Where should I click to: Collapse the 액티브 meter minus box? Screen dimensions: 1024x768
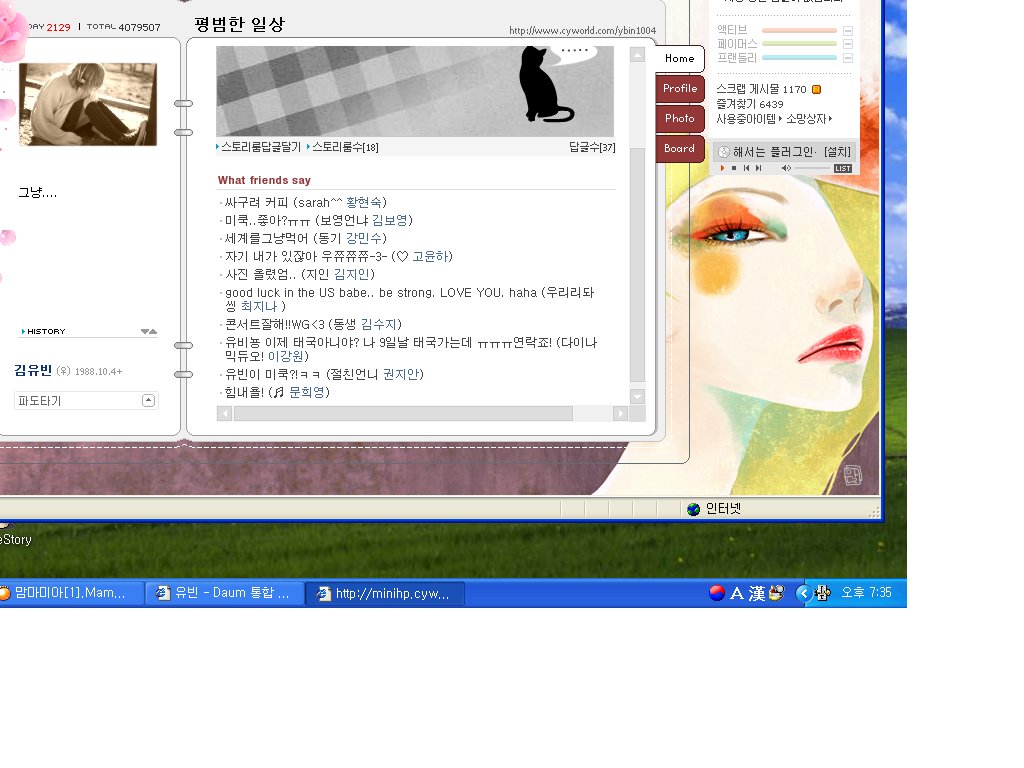[x=848, y=31]
